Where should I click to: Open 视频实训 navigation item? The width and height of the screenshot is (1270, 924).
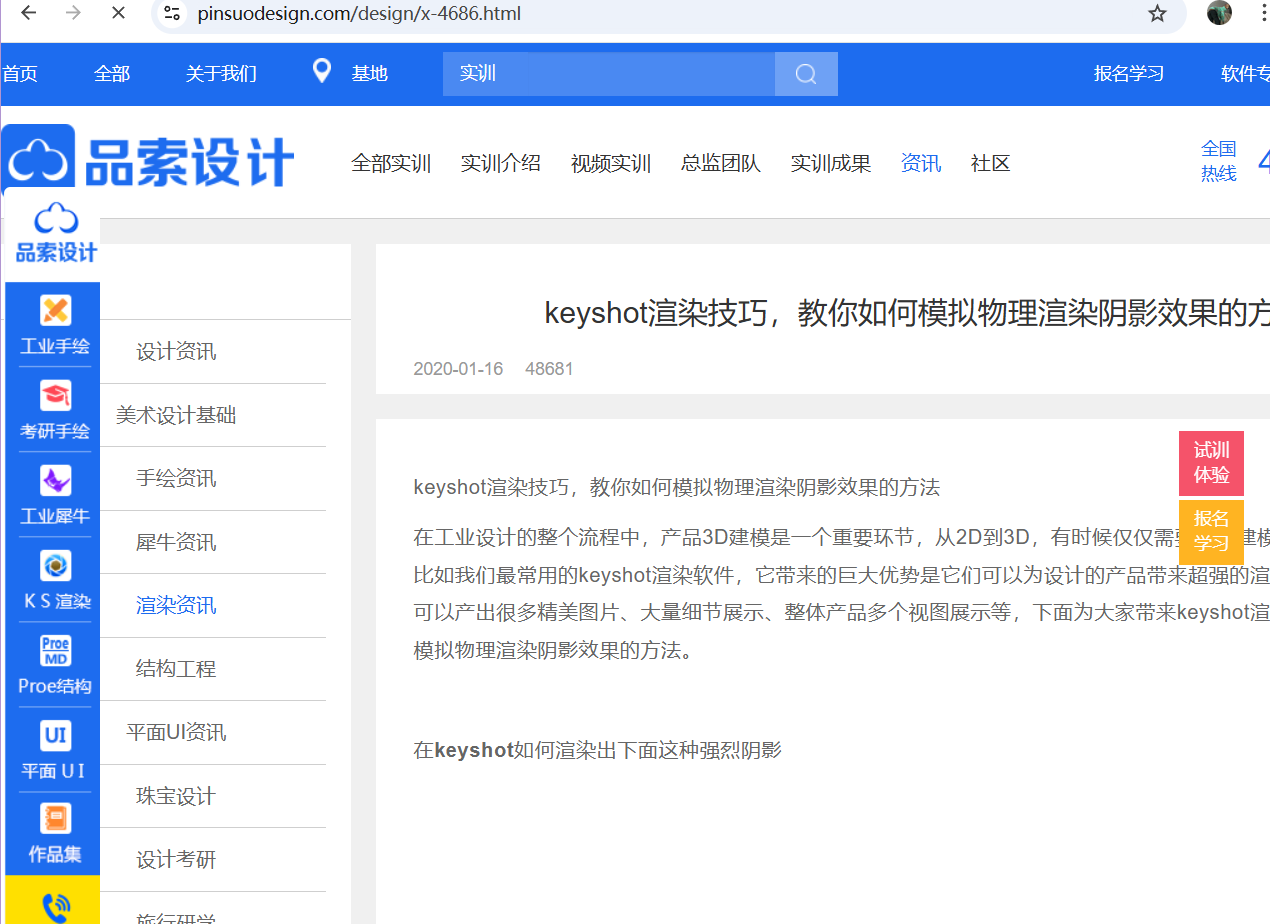[x=611, y=164]
